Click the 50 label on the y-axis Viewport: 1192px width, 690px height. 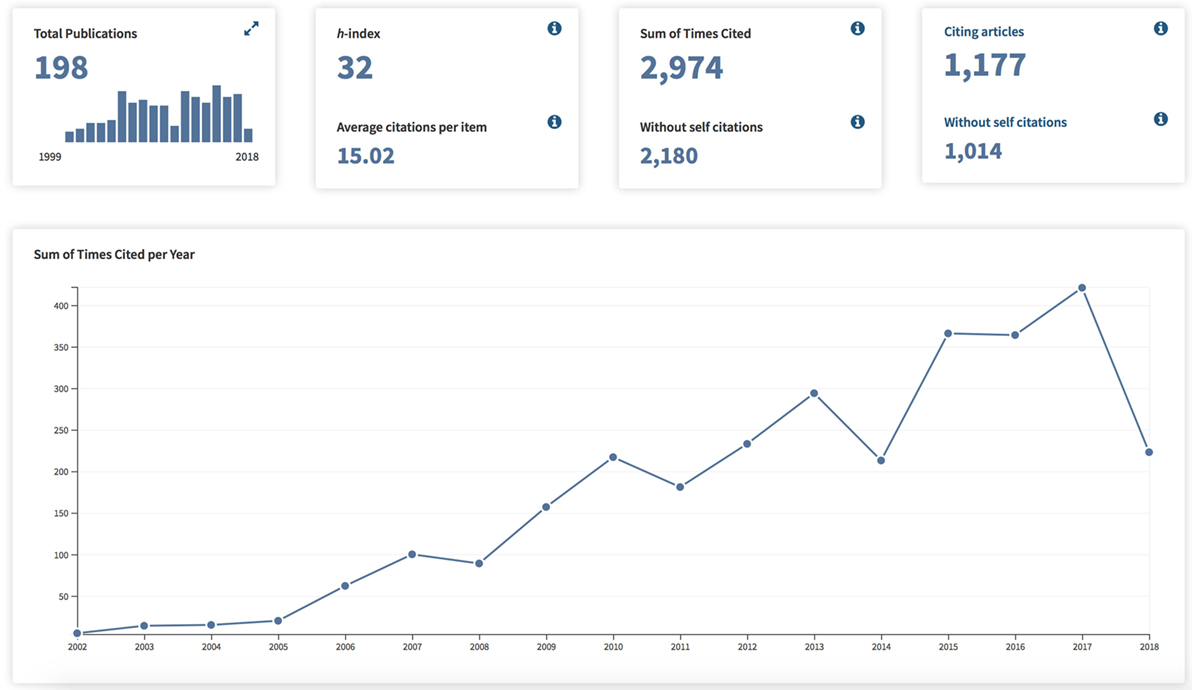coord(63,597)
